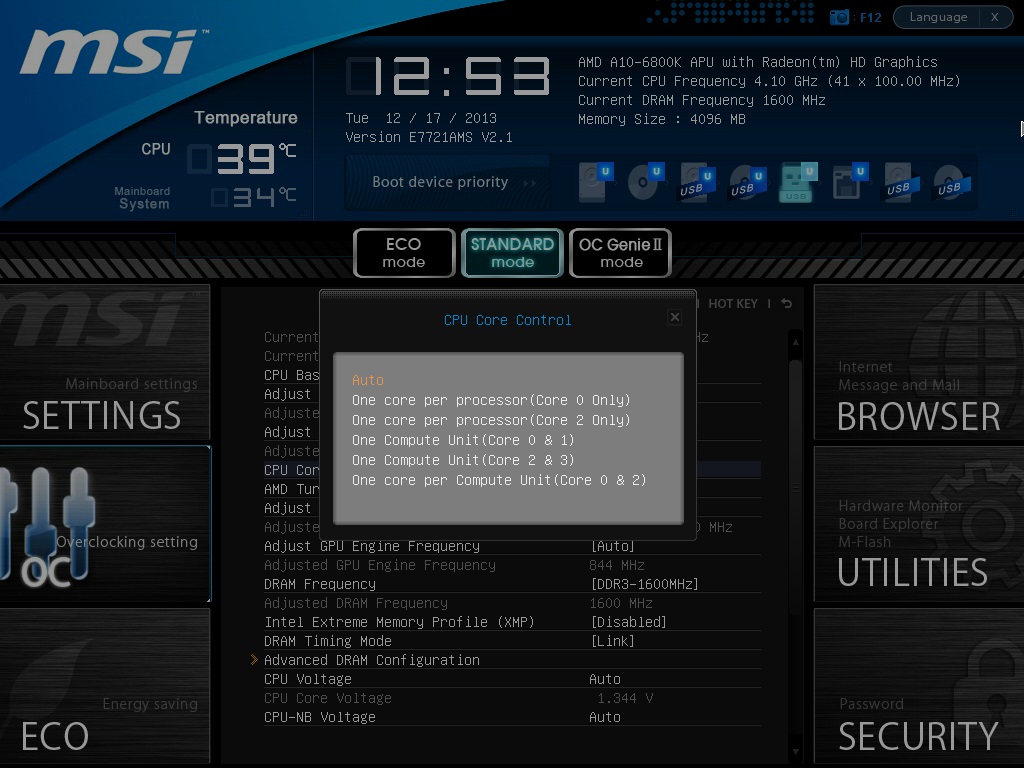Image resolution: width=1024 pixels, height=768 pixels.
Task: Click the back arrow next to HOT KEY
Action: click(x=787, y=304)
